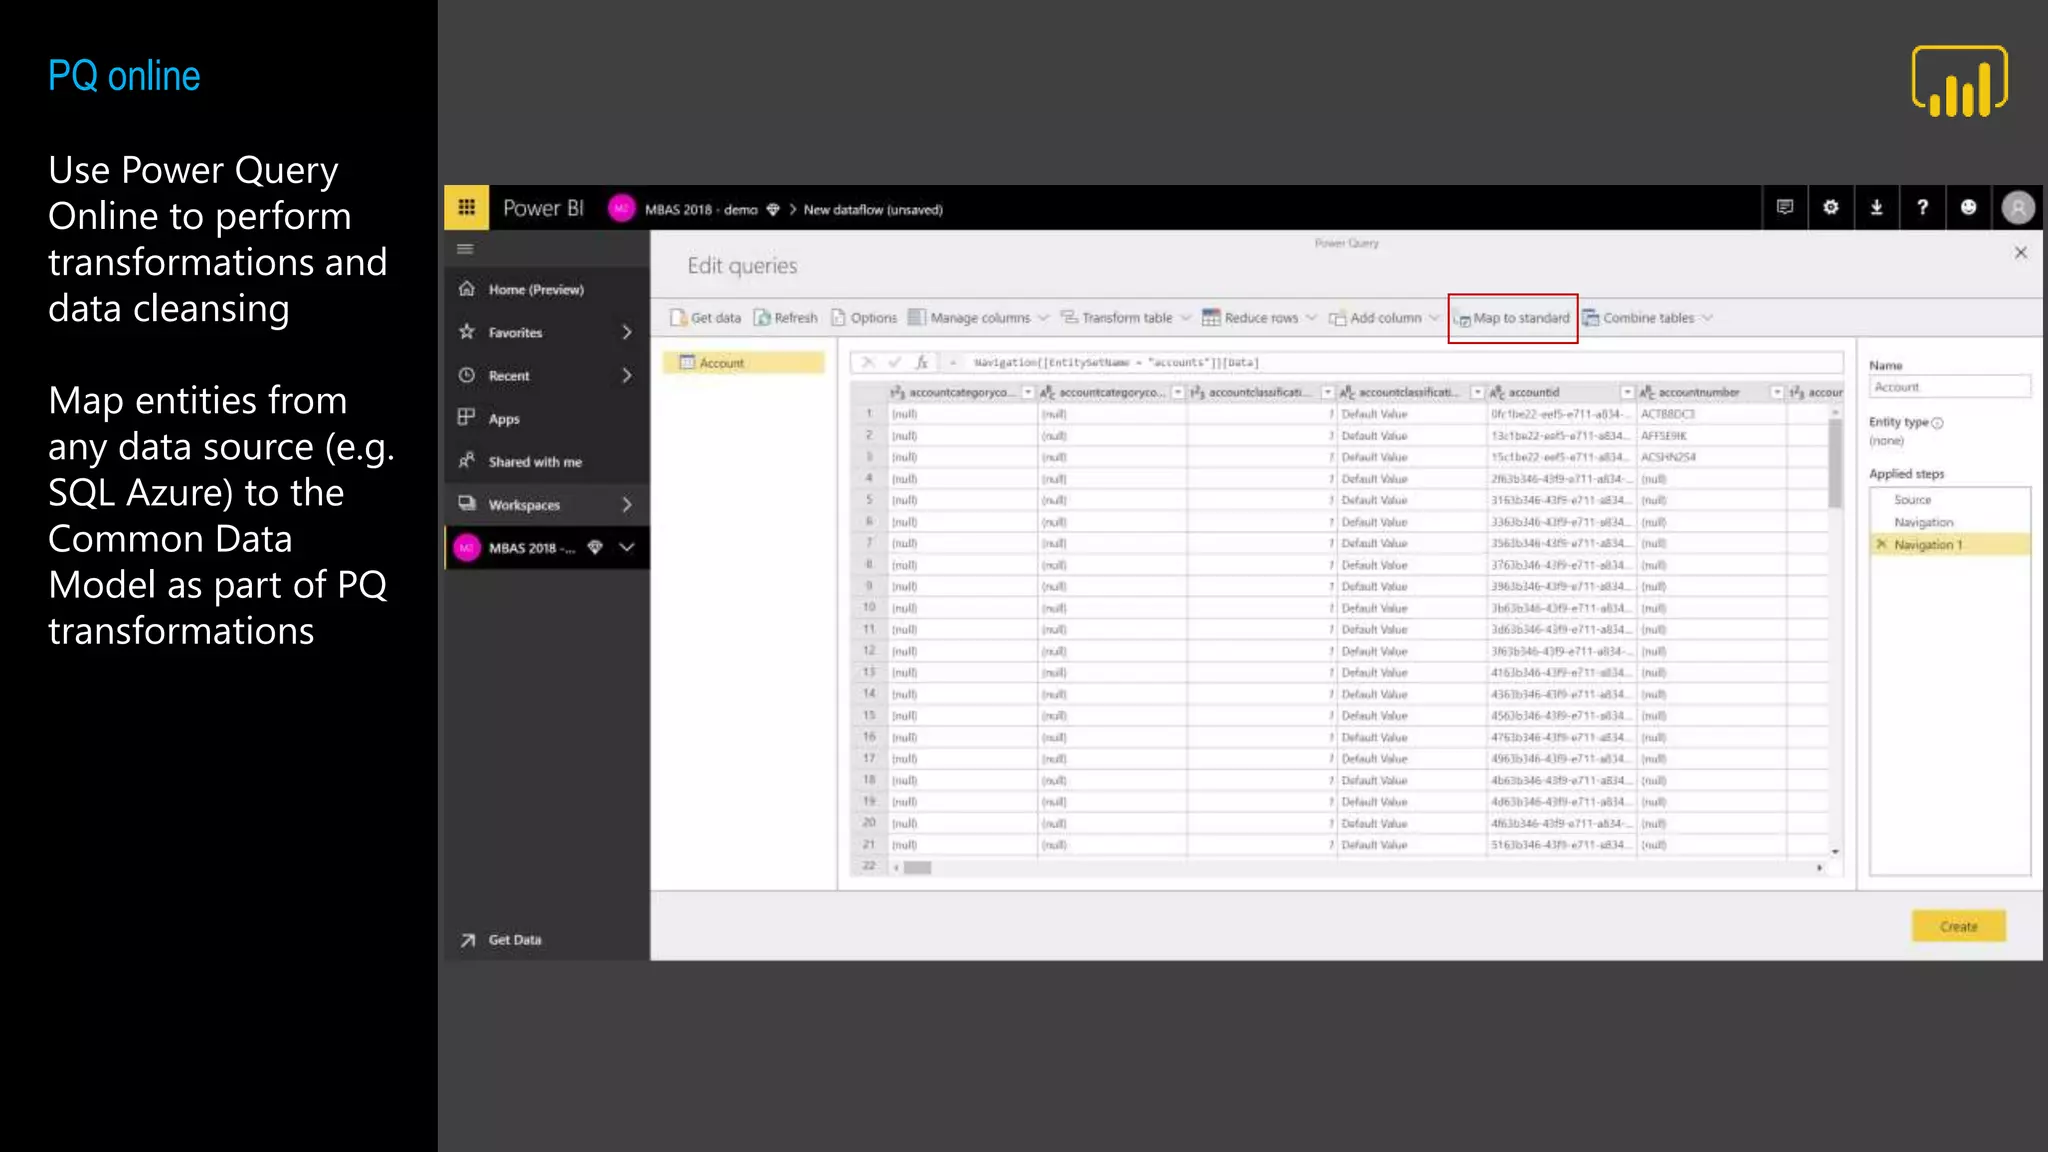This screenshot has width=2048, height=1152.
Task: Click the feedback smiley icon
Action: [1968, 207]
